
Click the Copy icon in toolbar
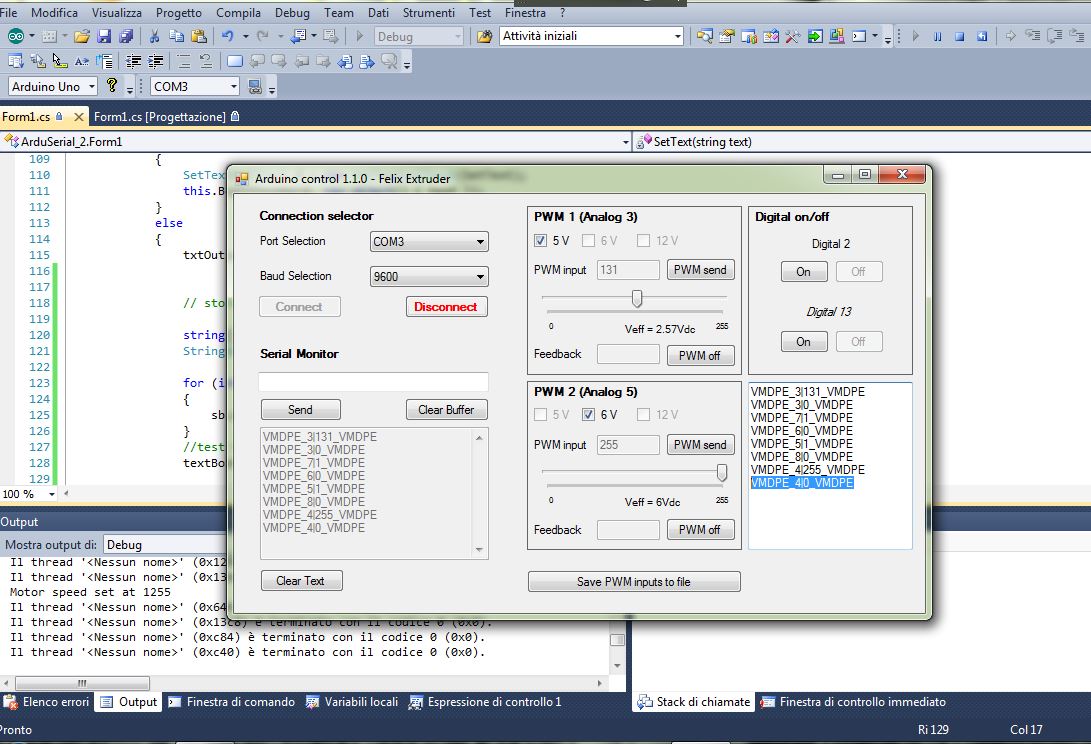pyautogui.click(x=177, y=36)
